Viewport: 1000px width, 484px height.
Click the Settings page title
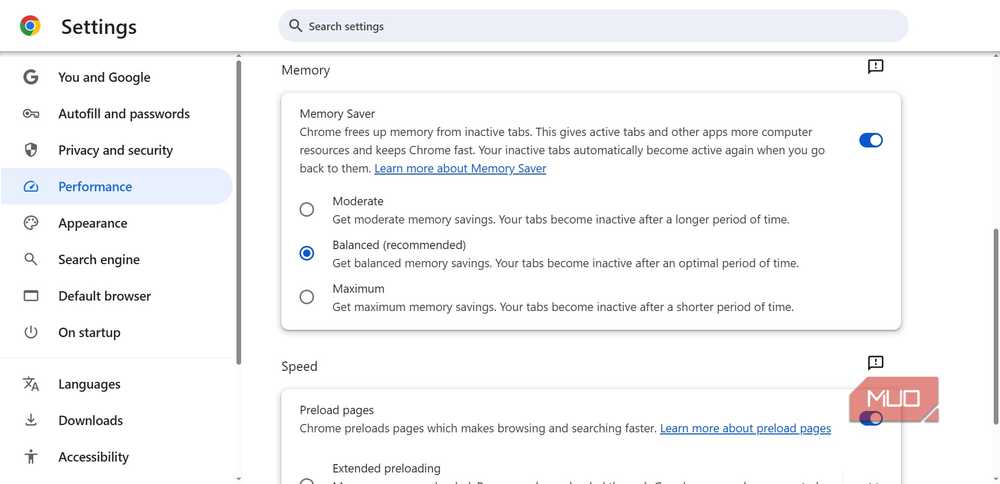(99, 27)
